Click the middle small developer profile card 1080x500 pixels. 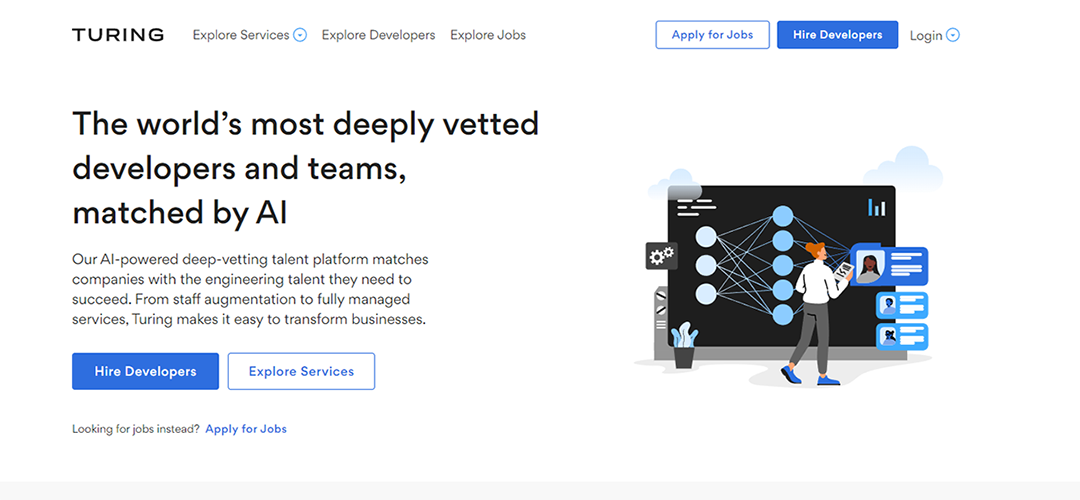(902, 305)
